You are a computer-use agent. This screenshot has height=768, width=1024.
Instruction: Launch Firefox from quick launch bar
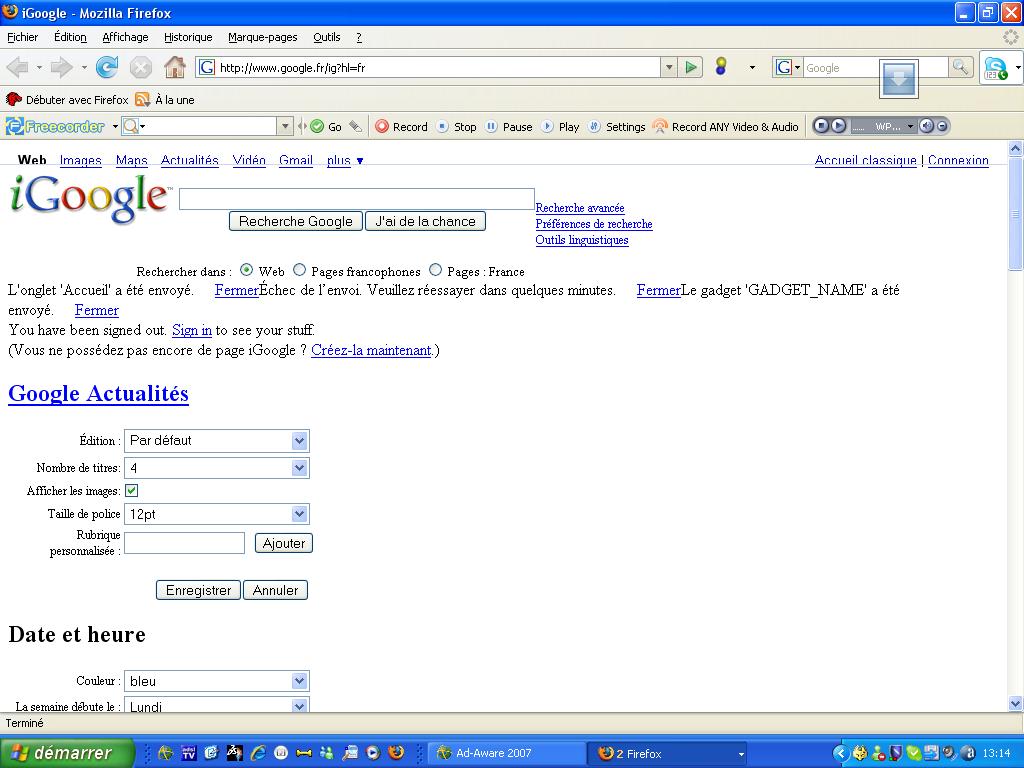[396, 753]
